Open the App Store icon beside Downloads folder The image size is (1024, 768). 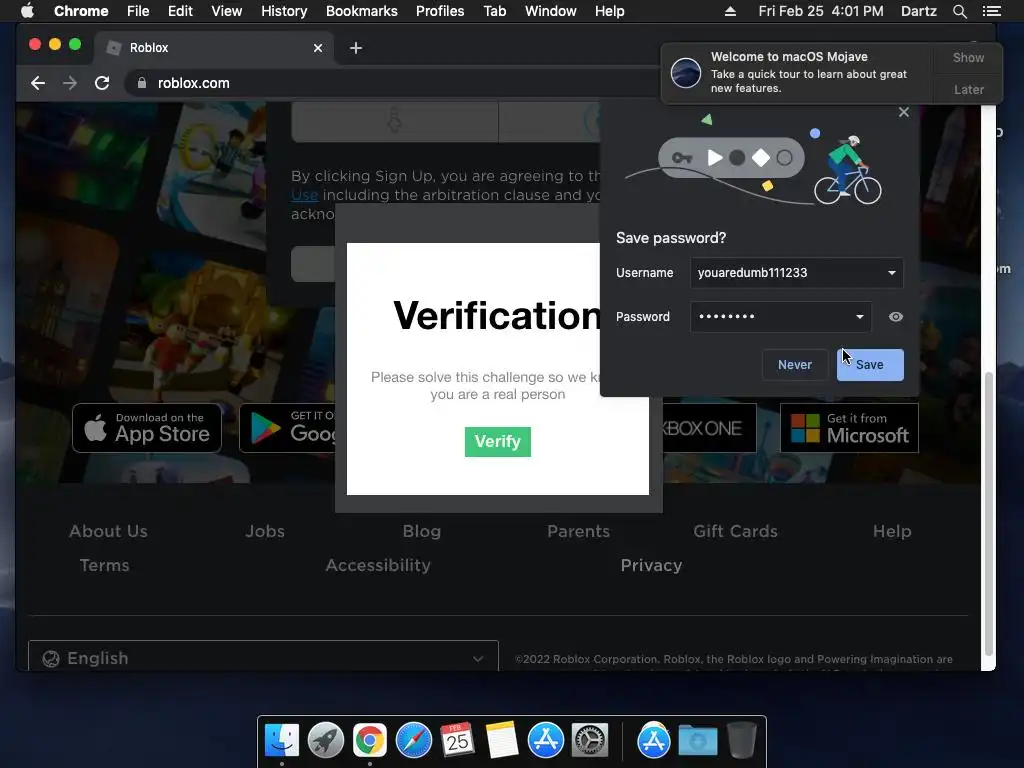(x=654, y=740)
